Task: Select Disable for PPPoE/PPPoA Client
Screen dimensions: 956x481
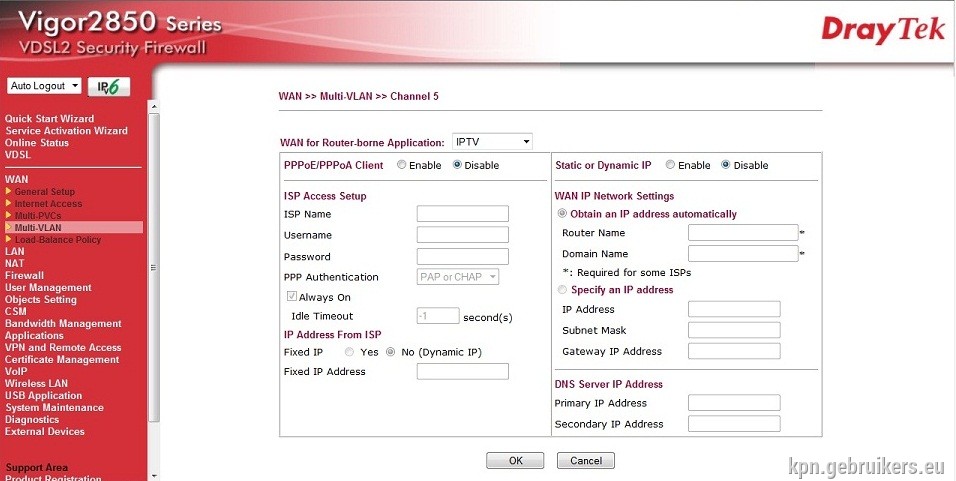Action: pos(457,165)
